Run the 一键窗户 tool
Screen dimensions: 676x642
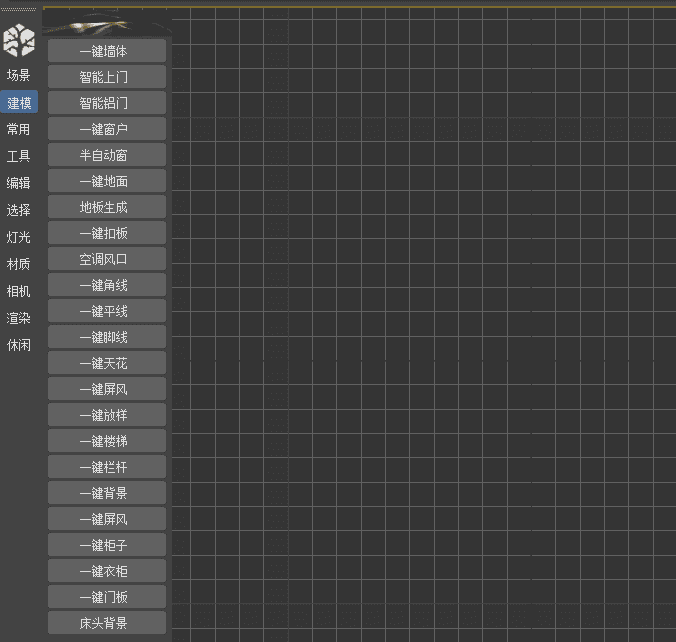(106, 129)
